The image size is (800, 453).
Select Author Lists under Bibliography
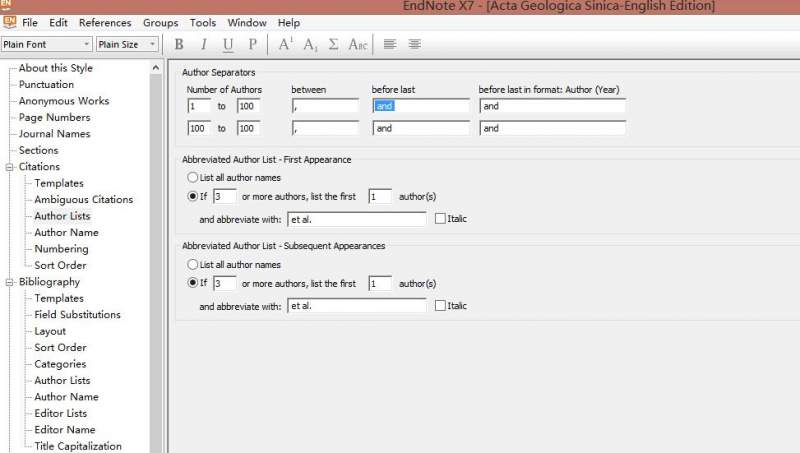(62, 381)
